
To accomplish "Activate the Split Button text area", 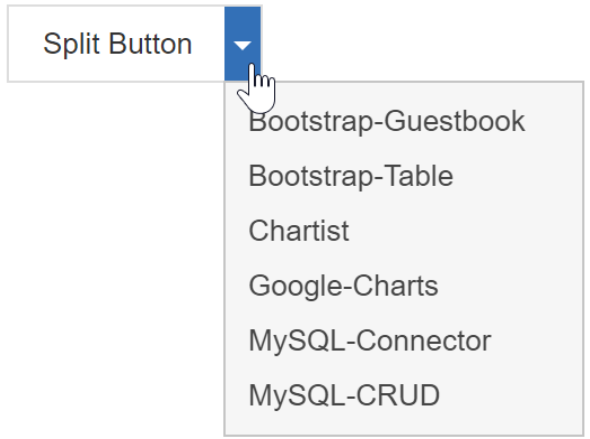I will click(x=117, y=44).
